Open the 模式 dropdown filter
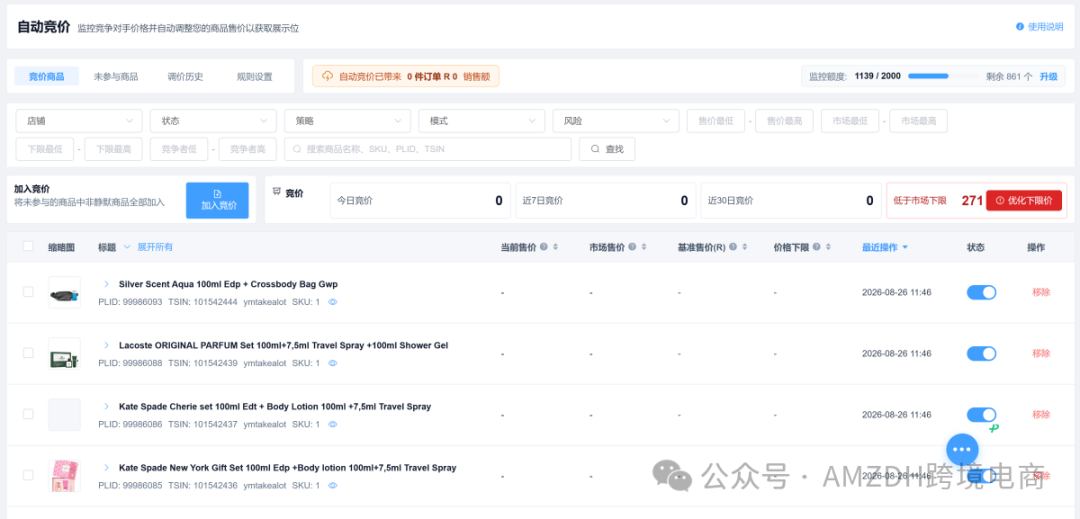The width and height of the screenshot is (1080, 519). [x=482, y=120]
